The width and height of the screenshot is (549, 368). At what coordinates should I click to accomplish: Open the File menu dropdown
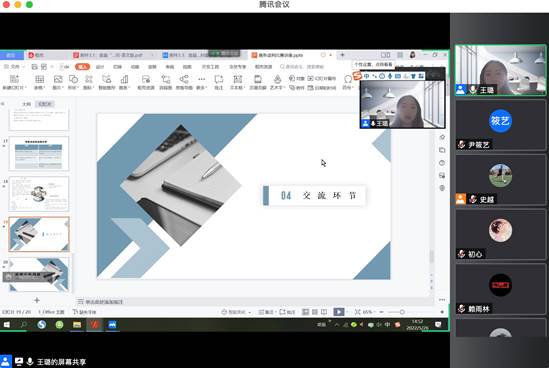[15, 67]
